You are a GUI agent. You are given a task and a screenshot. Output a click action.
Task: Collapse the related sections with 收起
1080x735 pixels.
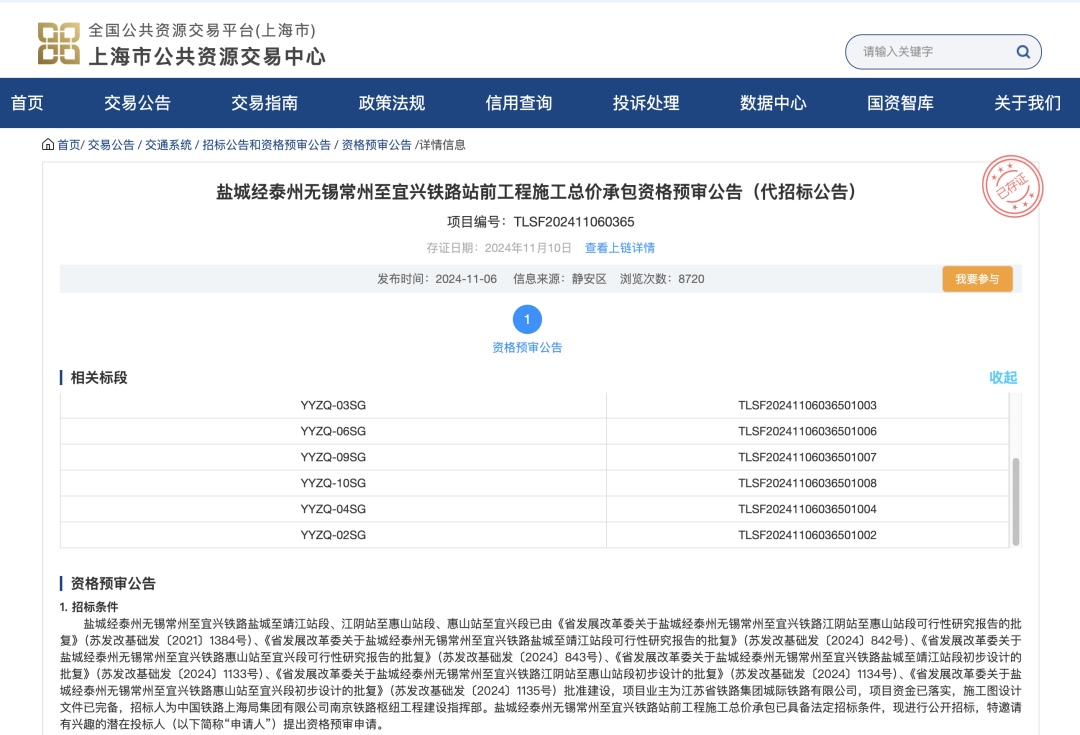1003,377
